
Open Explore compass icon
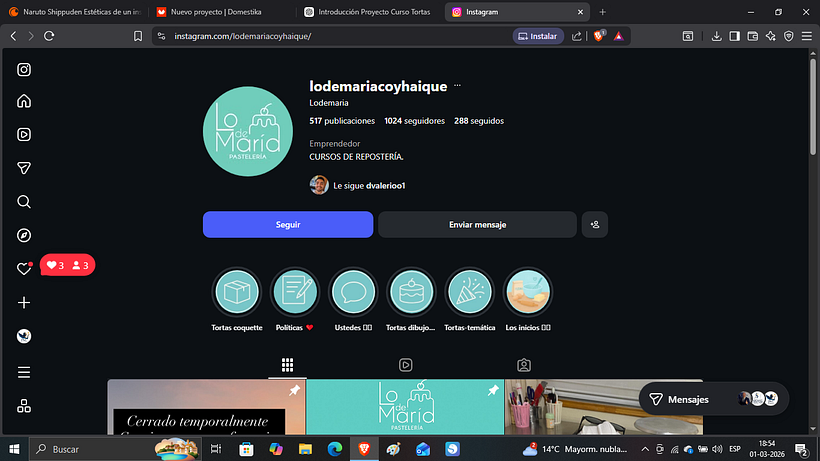tap(24, 235)
